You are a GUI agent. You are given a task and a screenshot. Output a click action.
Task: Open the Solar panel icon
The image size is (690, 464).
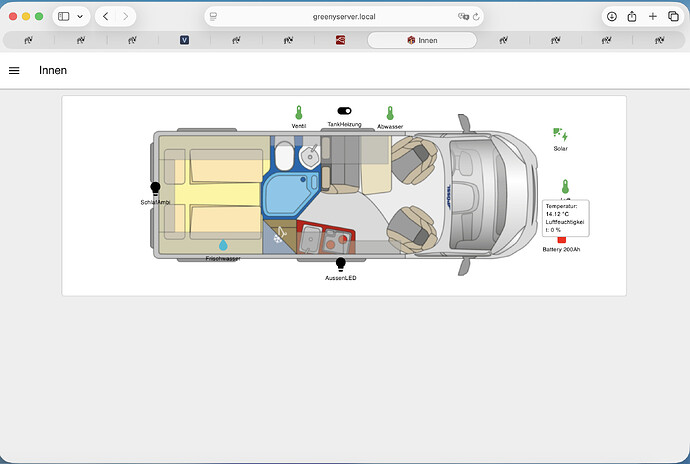click(x=560, y=135)
